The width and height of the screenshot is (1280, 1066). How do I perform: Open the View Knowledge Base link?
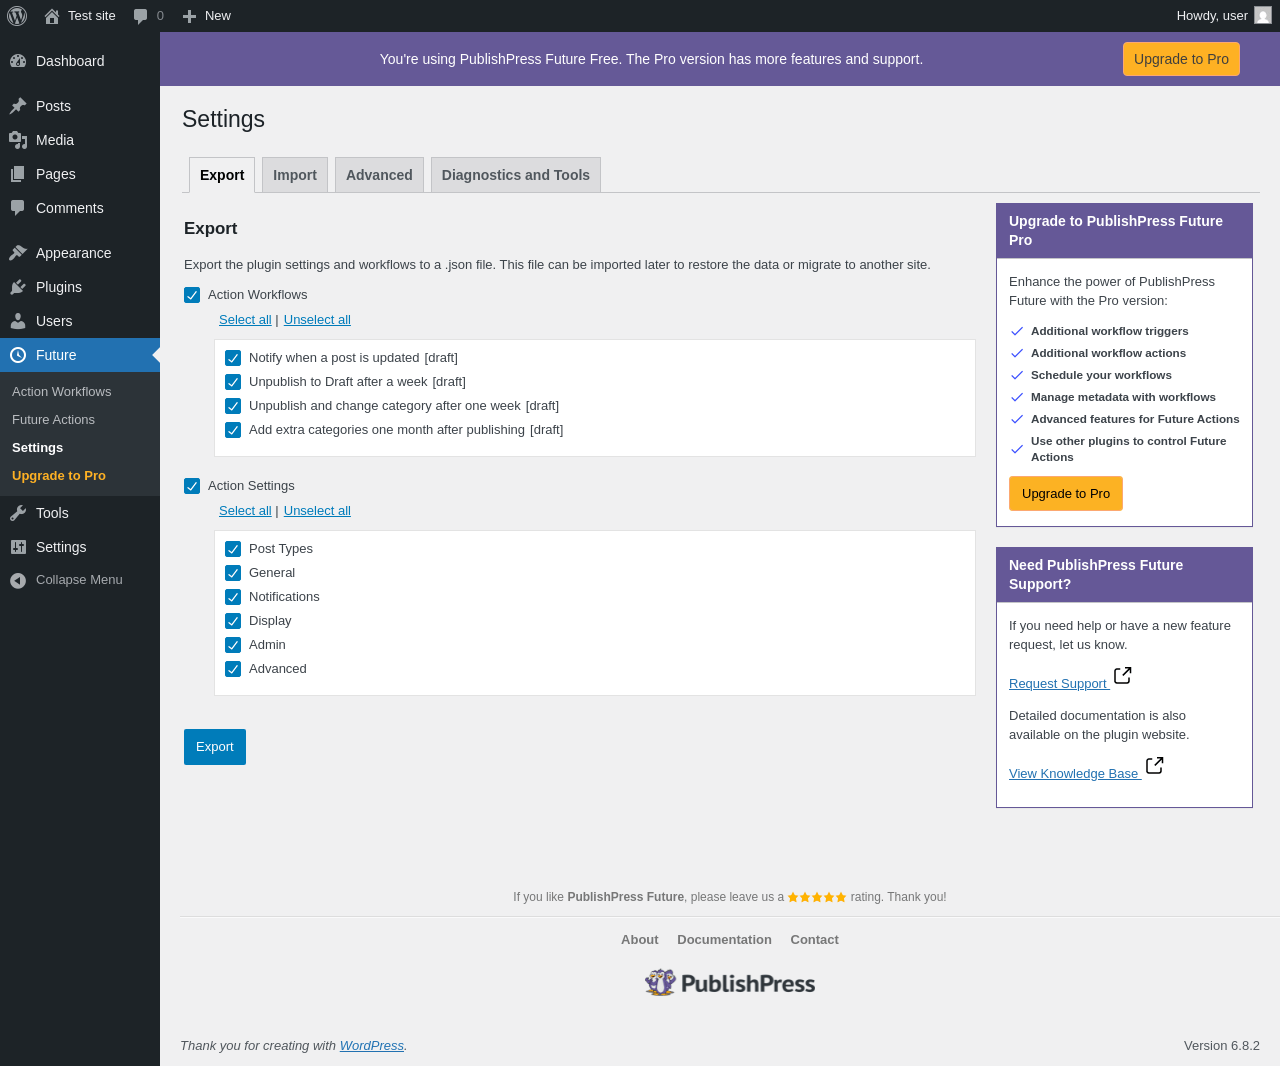point(1074,774)
